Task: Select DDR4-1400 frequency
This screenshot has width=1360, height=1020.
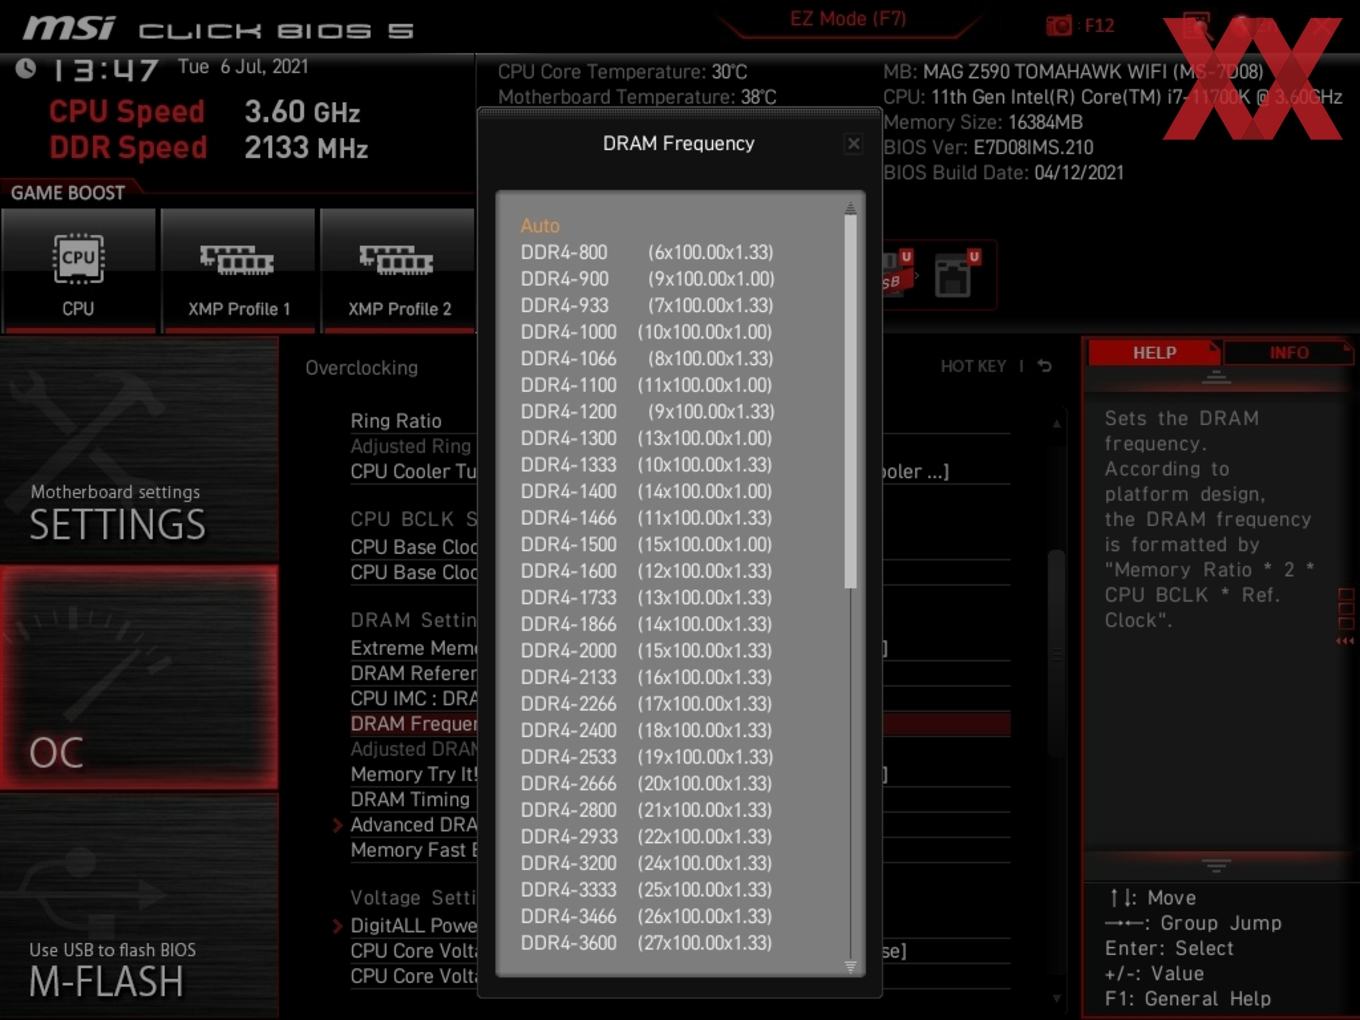Action: [x=647, y=491]
